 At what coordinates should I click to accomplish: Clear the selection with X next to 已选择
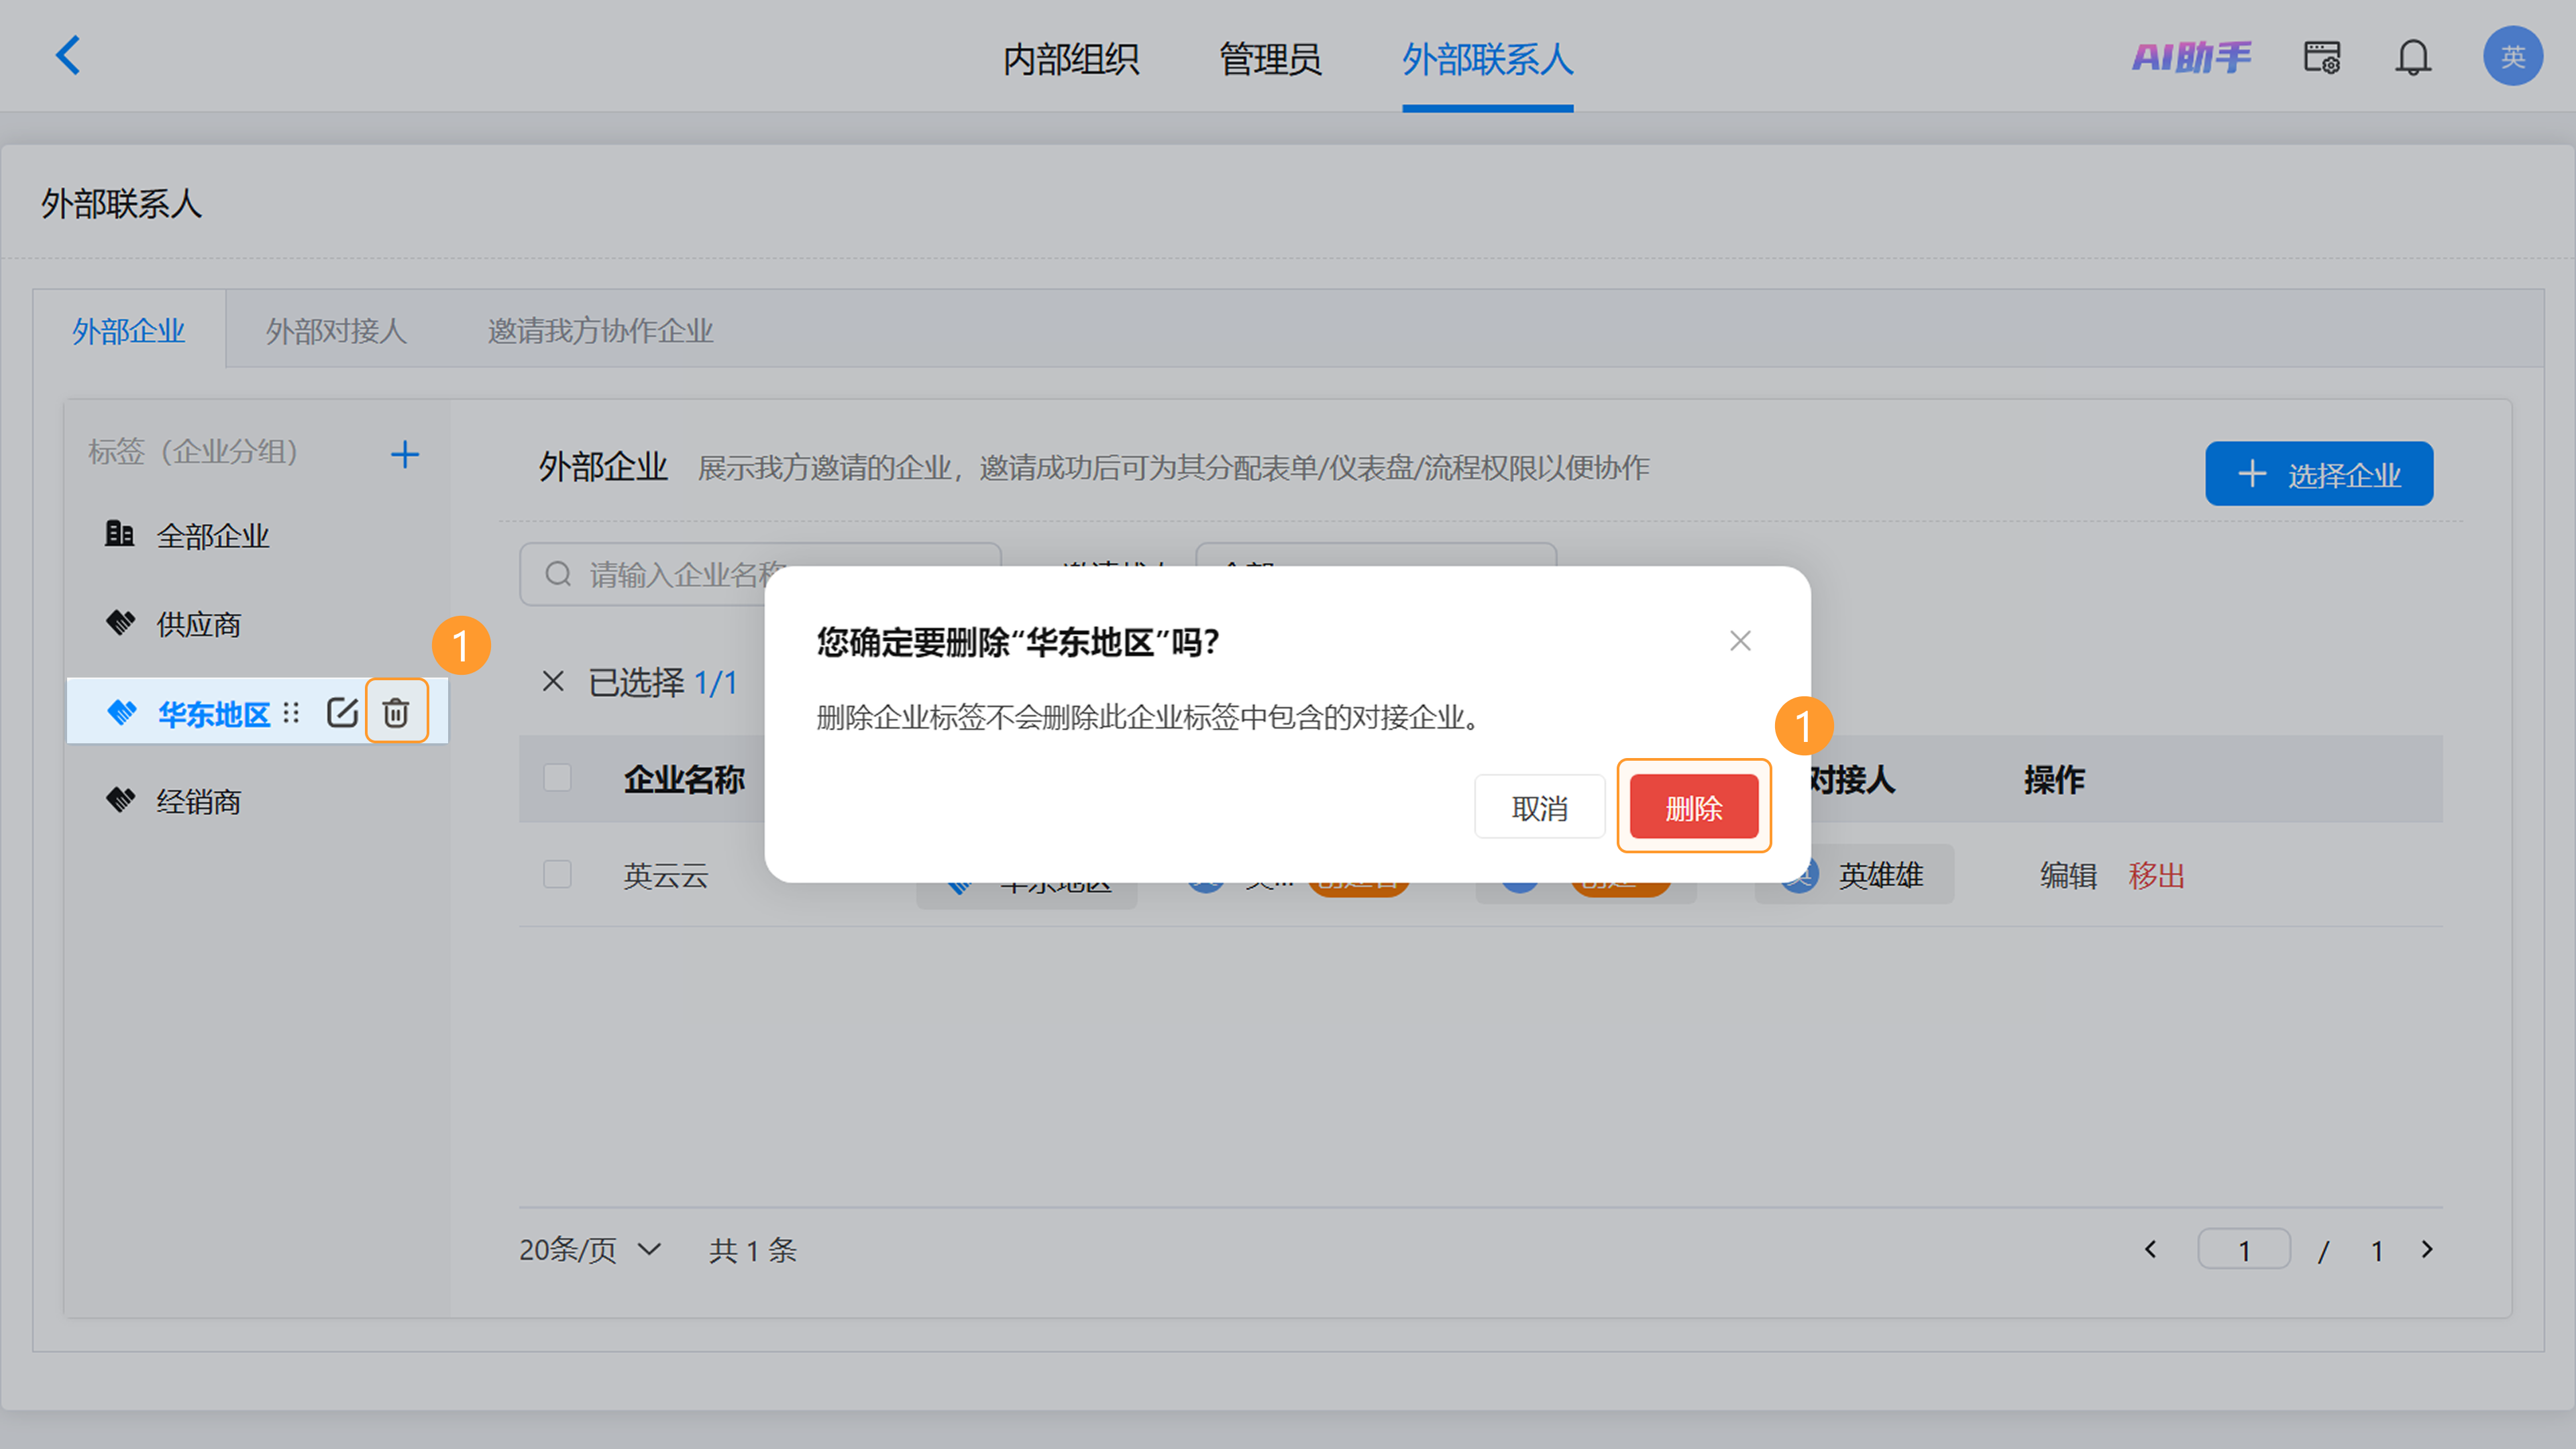[553, 682]
